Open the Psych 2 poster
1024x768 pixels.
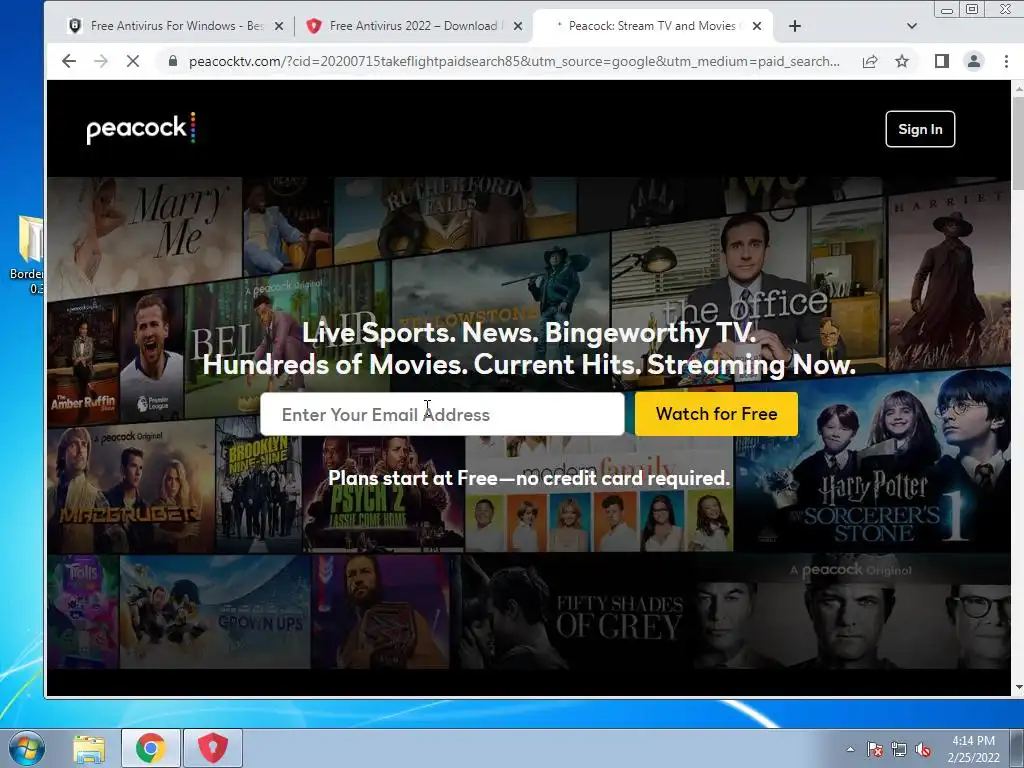(383, 496)
